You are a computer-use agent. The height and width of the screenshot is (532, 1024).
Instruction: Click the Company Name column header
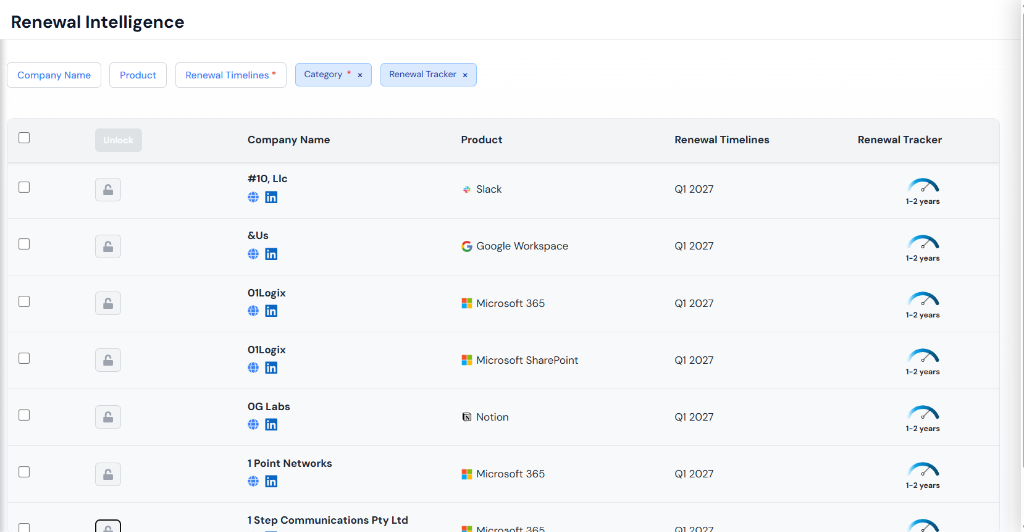289,140
